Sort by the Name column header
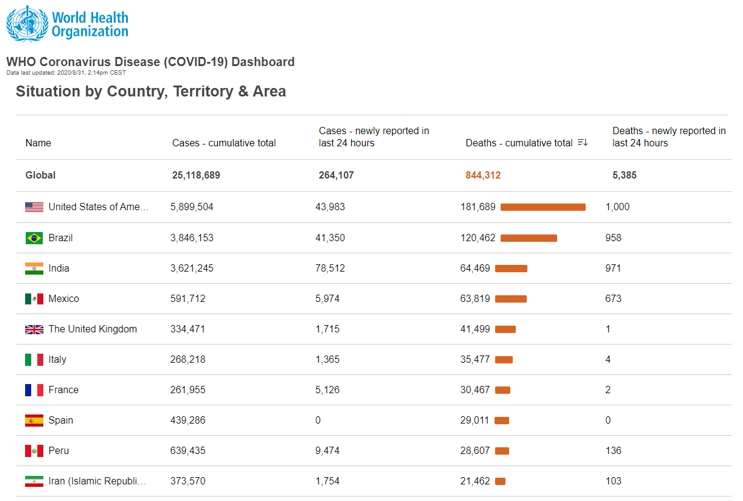 click(x=38, y=143)
